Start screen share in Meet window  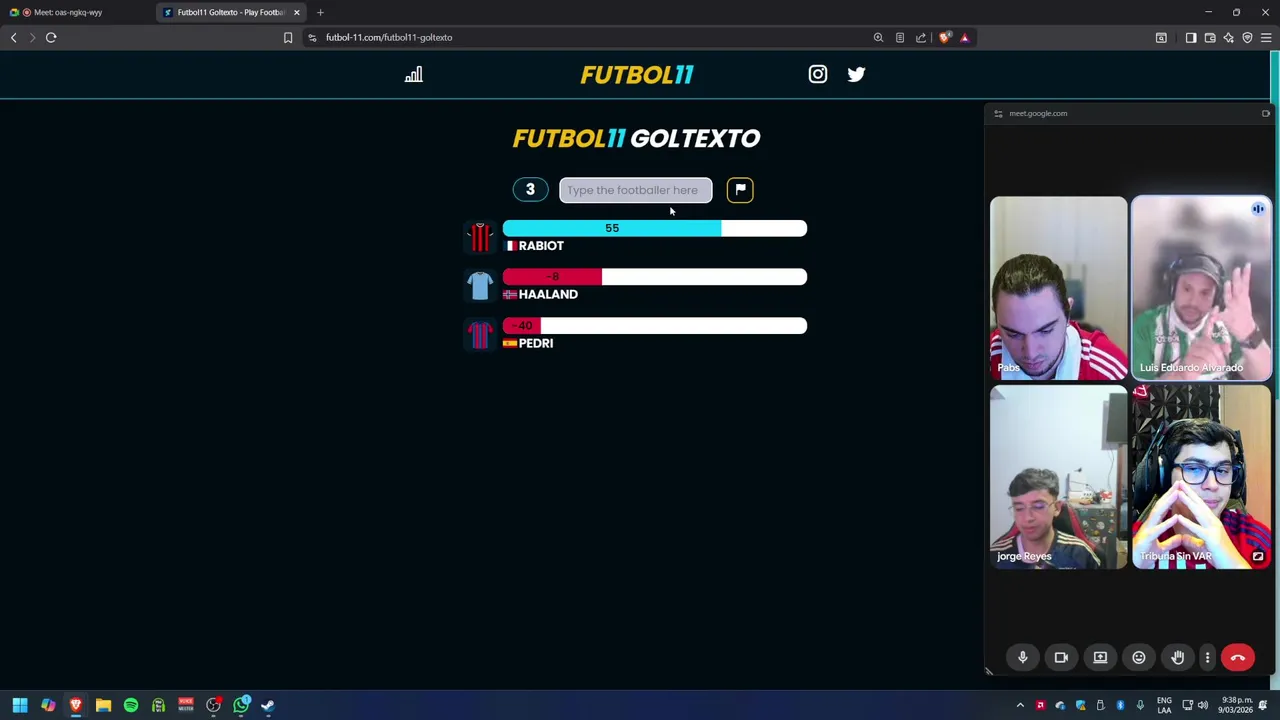point(1100,657)
